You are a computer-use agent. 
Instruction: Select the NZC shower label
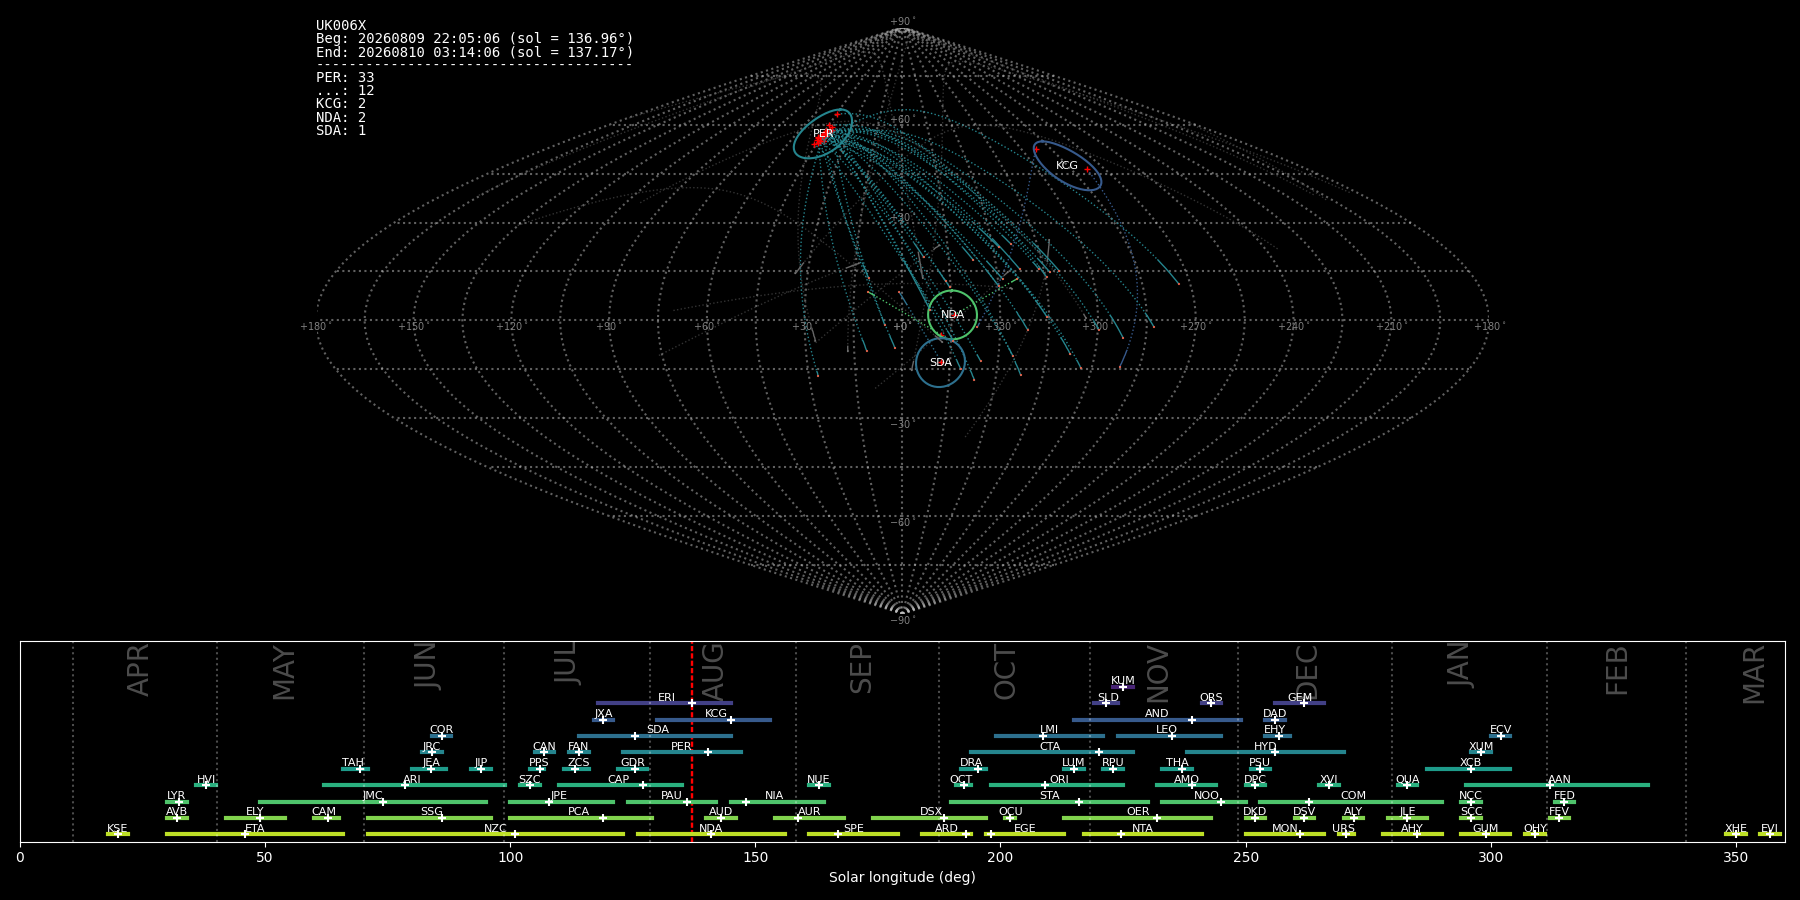(x=495, y=829)
